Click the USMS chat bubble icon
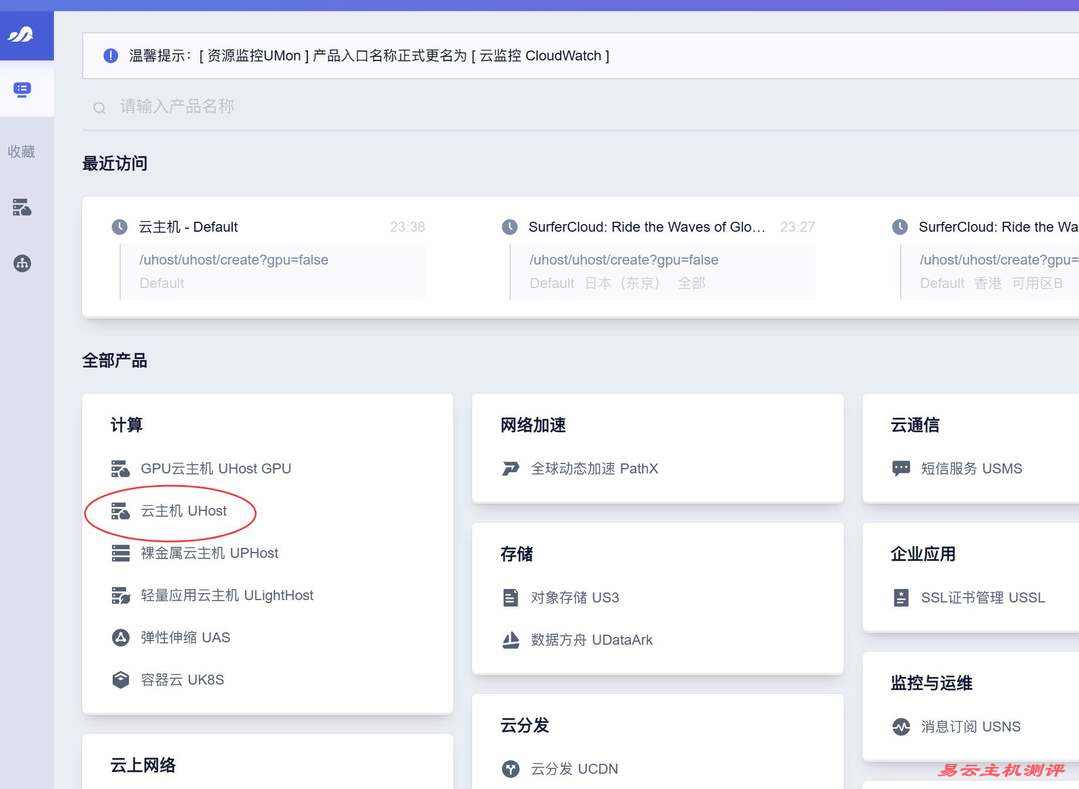Screen dimensions: 1079x789 coord(899,468)
